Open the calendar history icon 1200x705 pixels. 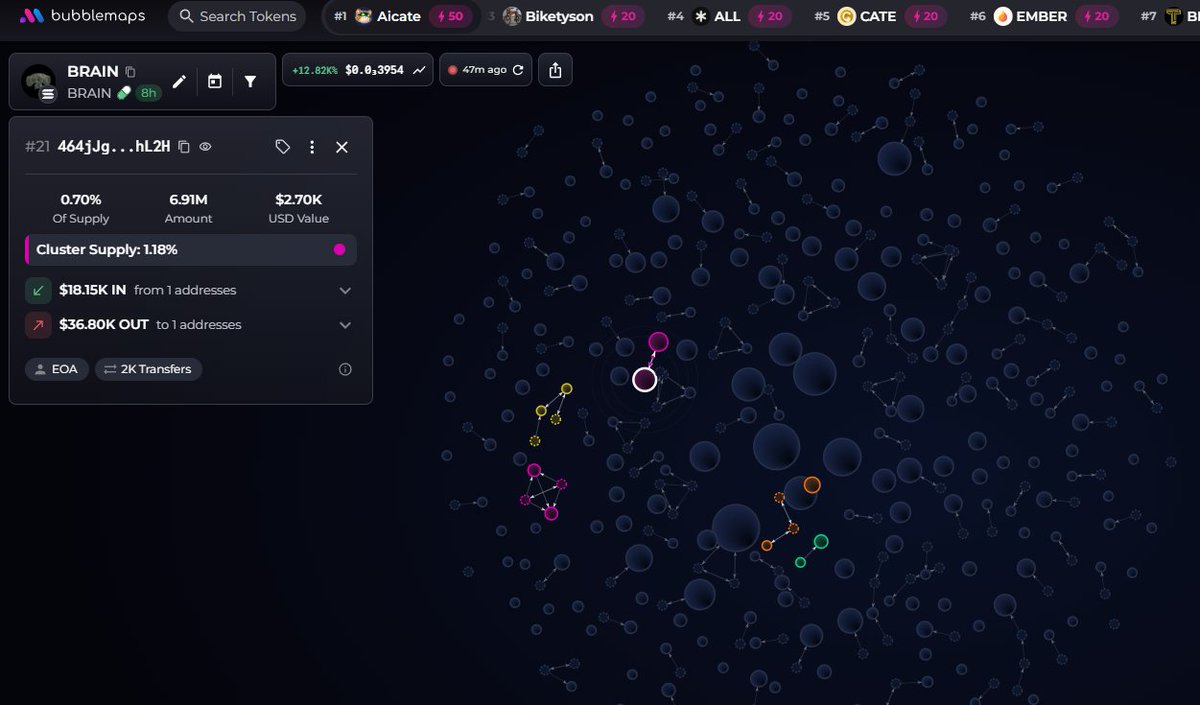(215, 82)
